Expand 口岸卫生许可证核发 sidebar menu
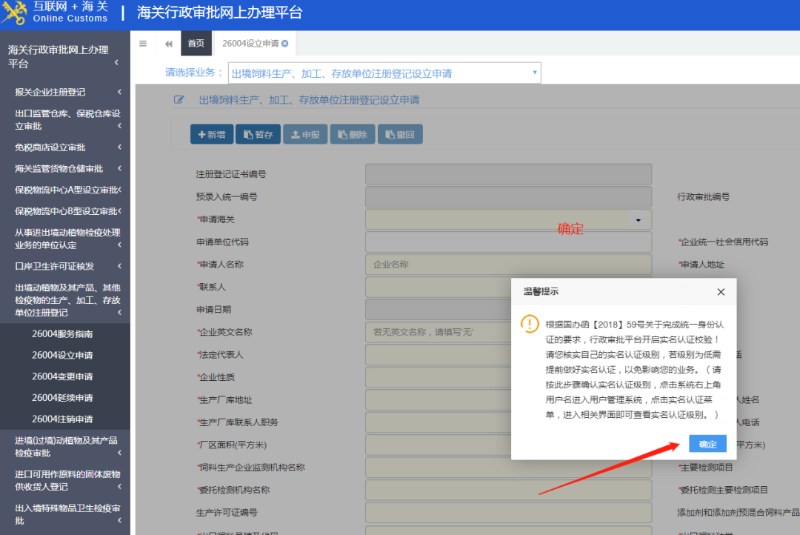 pos(65,266)
